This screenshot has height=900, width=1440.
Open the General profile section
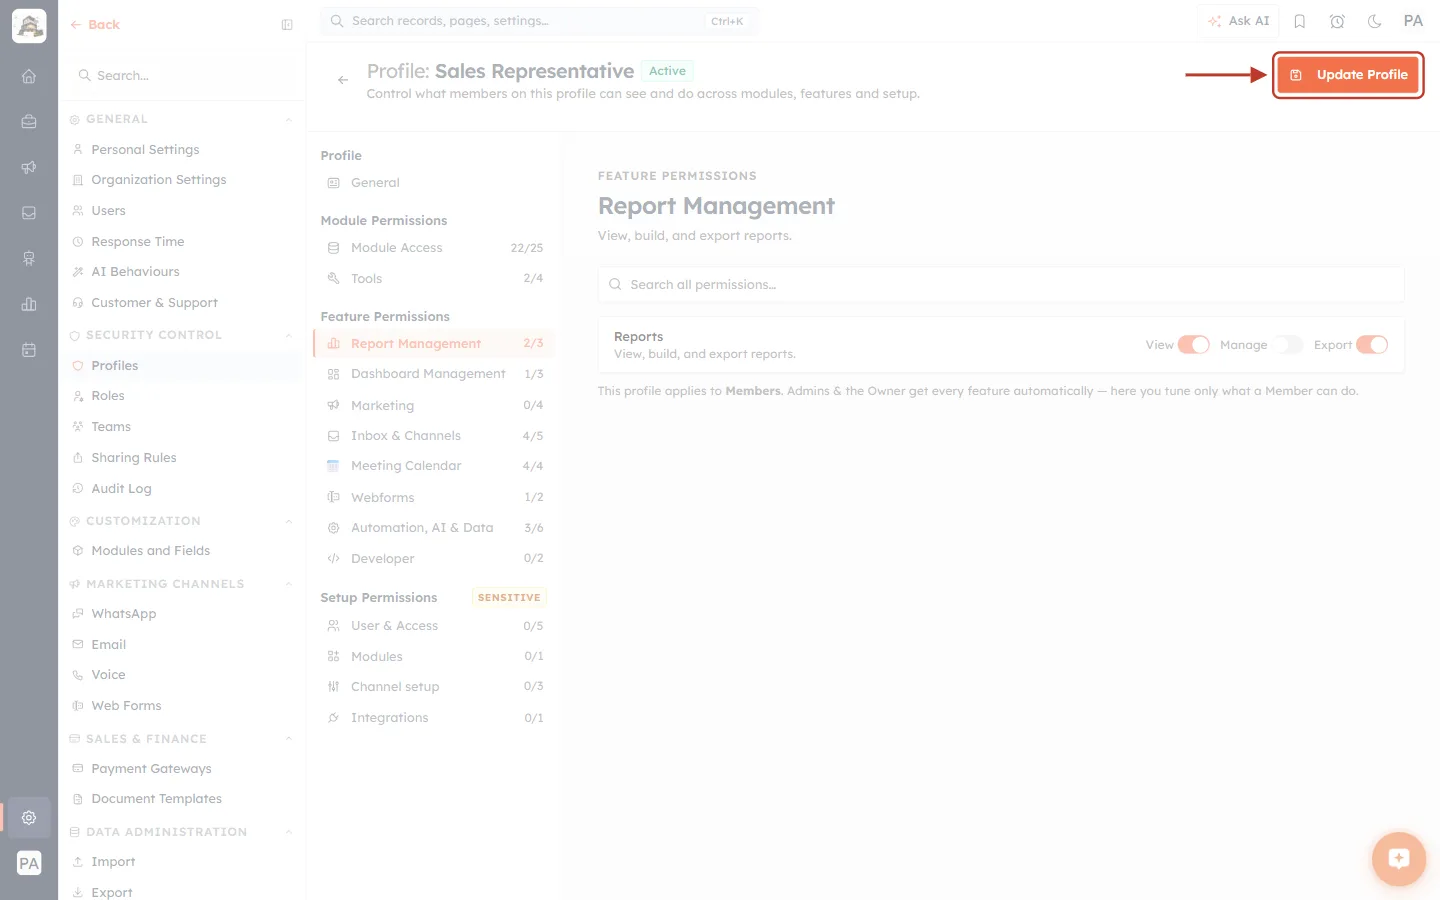(x=434, y=183)
